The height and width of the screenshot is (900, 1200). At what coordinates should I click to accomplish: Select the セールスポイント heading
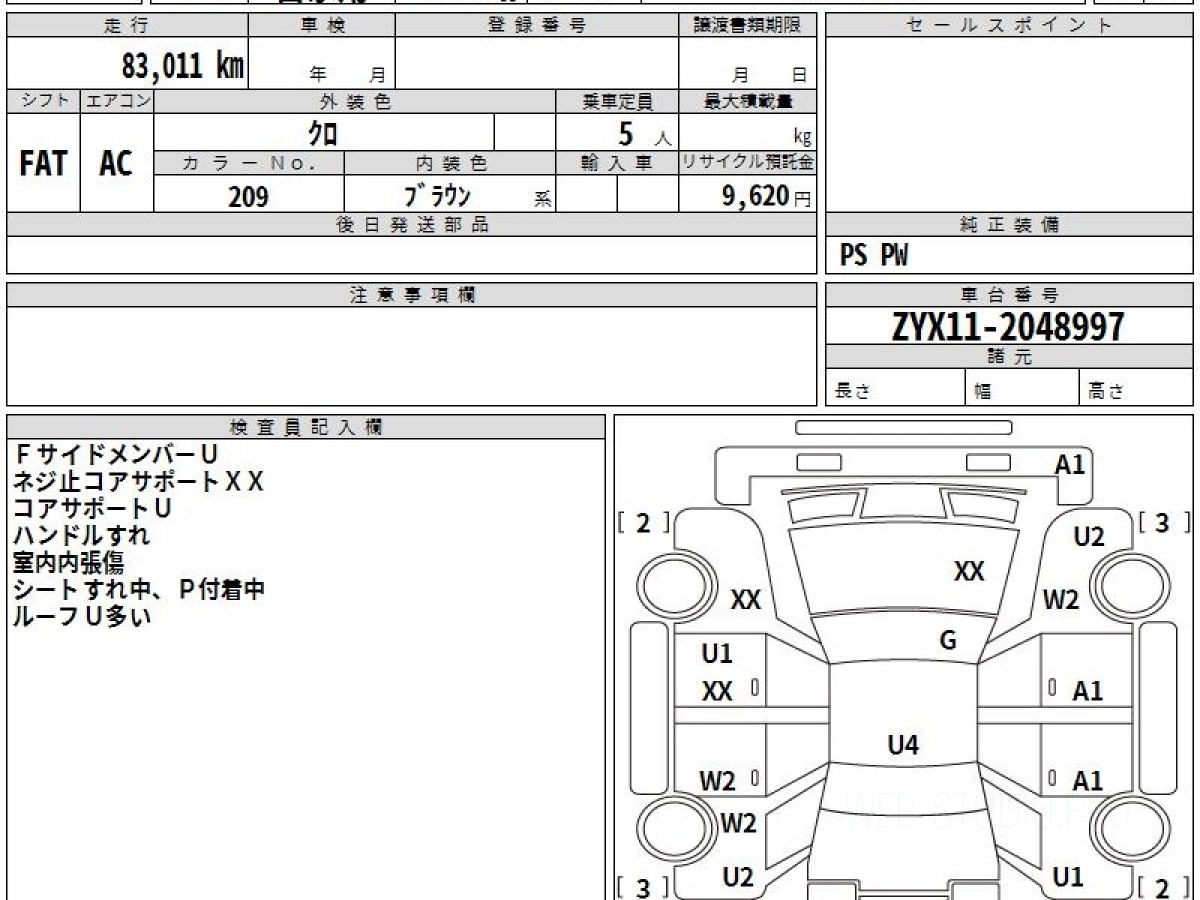1009,26
